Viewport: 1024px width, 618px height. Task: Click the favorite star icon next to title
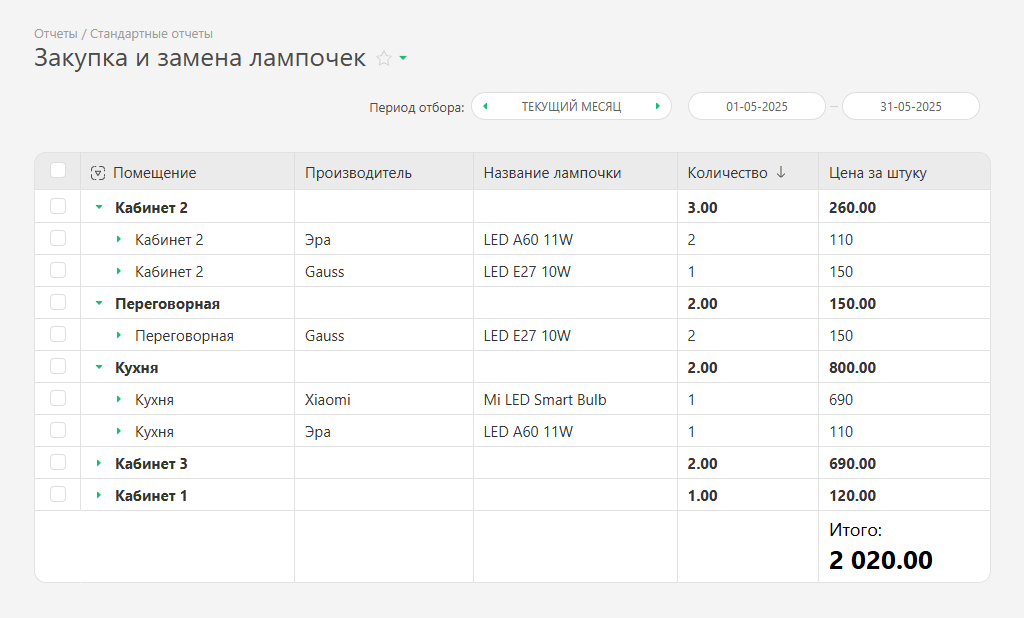(x=383, y=59)
